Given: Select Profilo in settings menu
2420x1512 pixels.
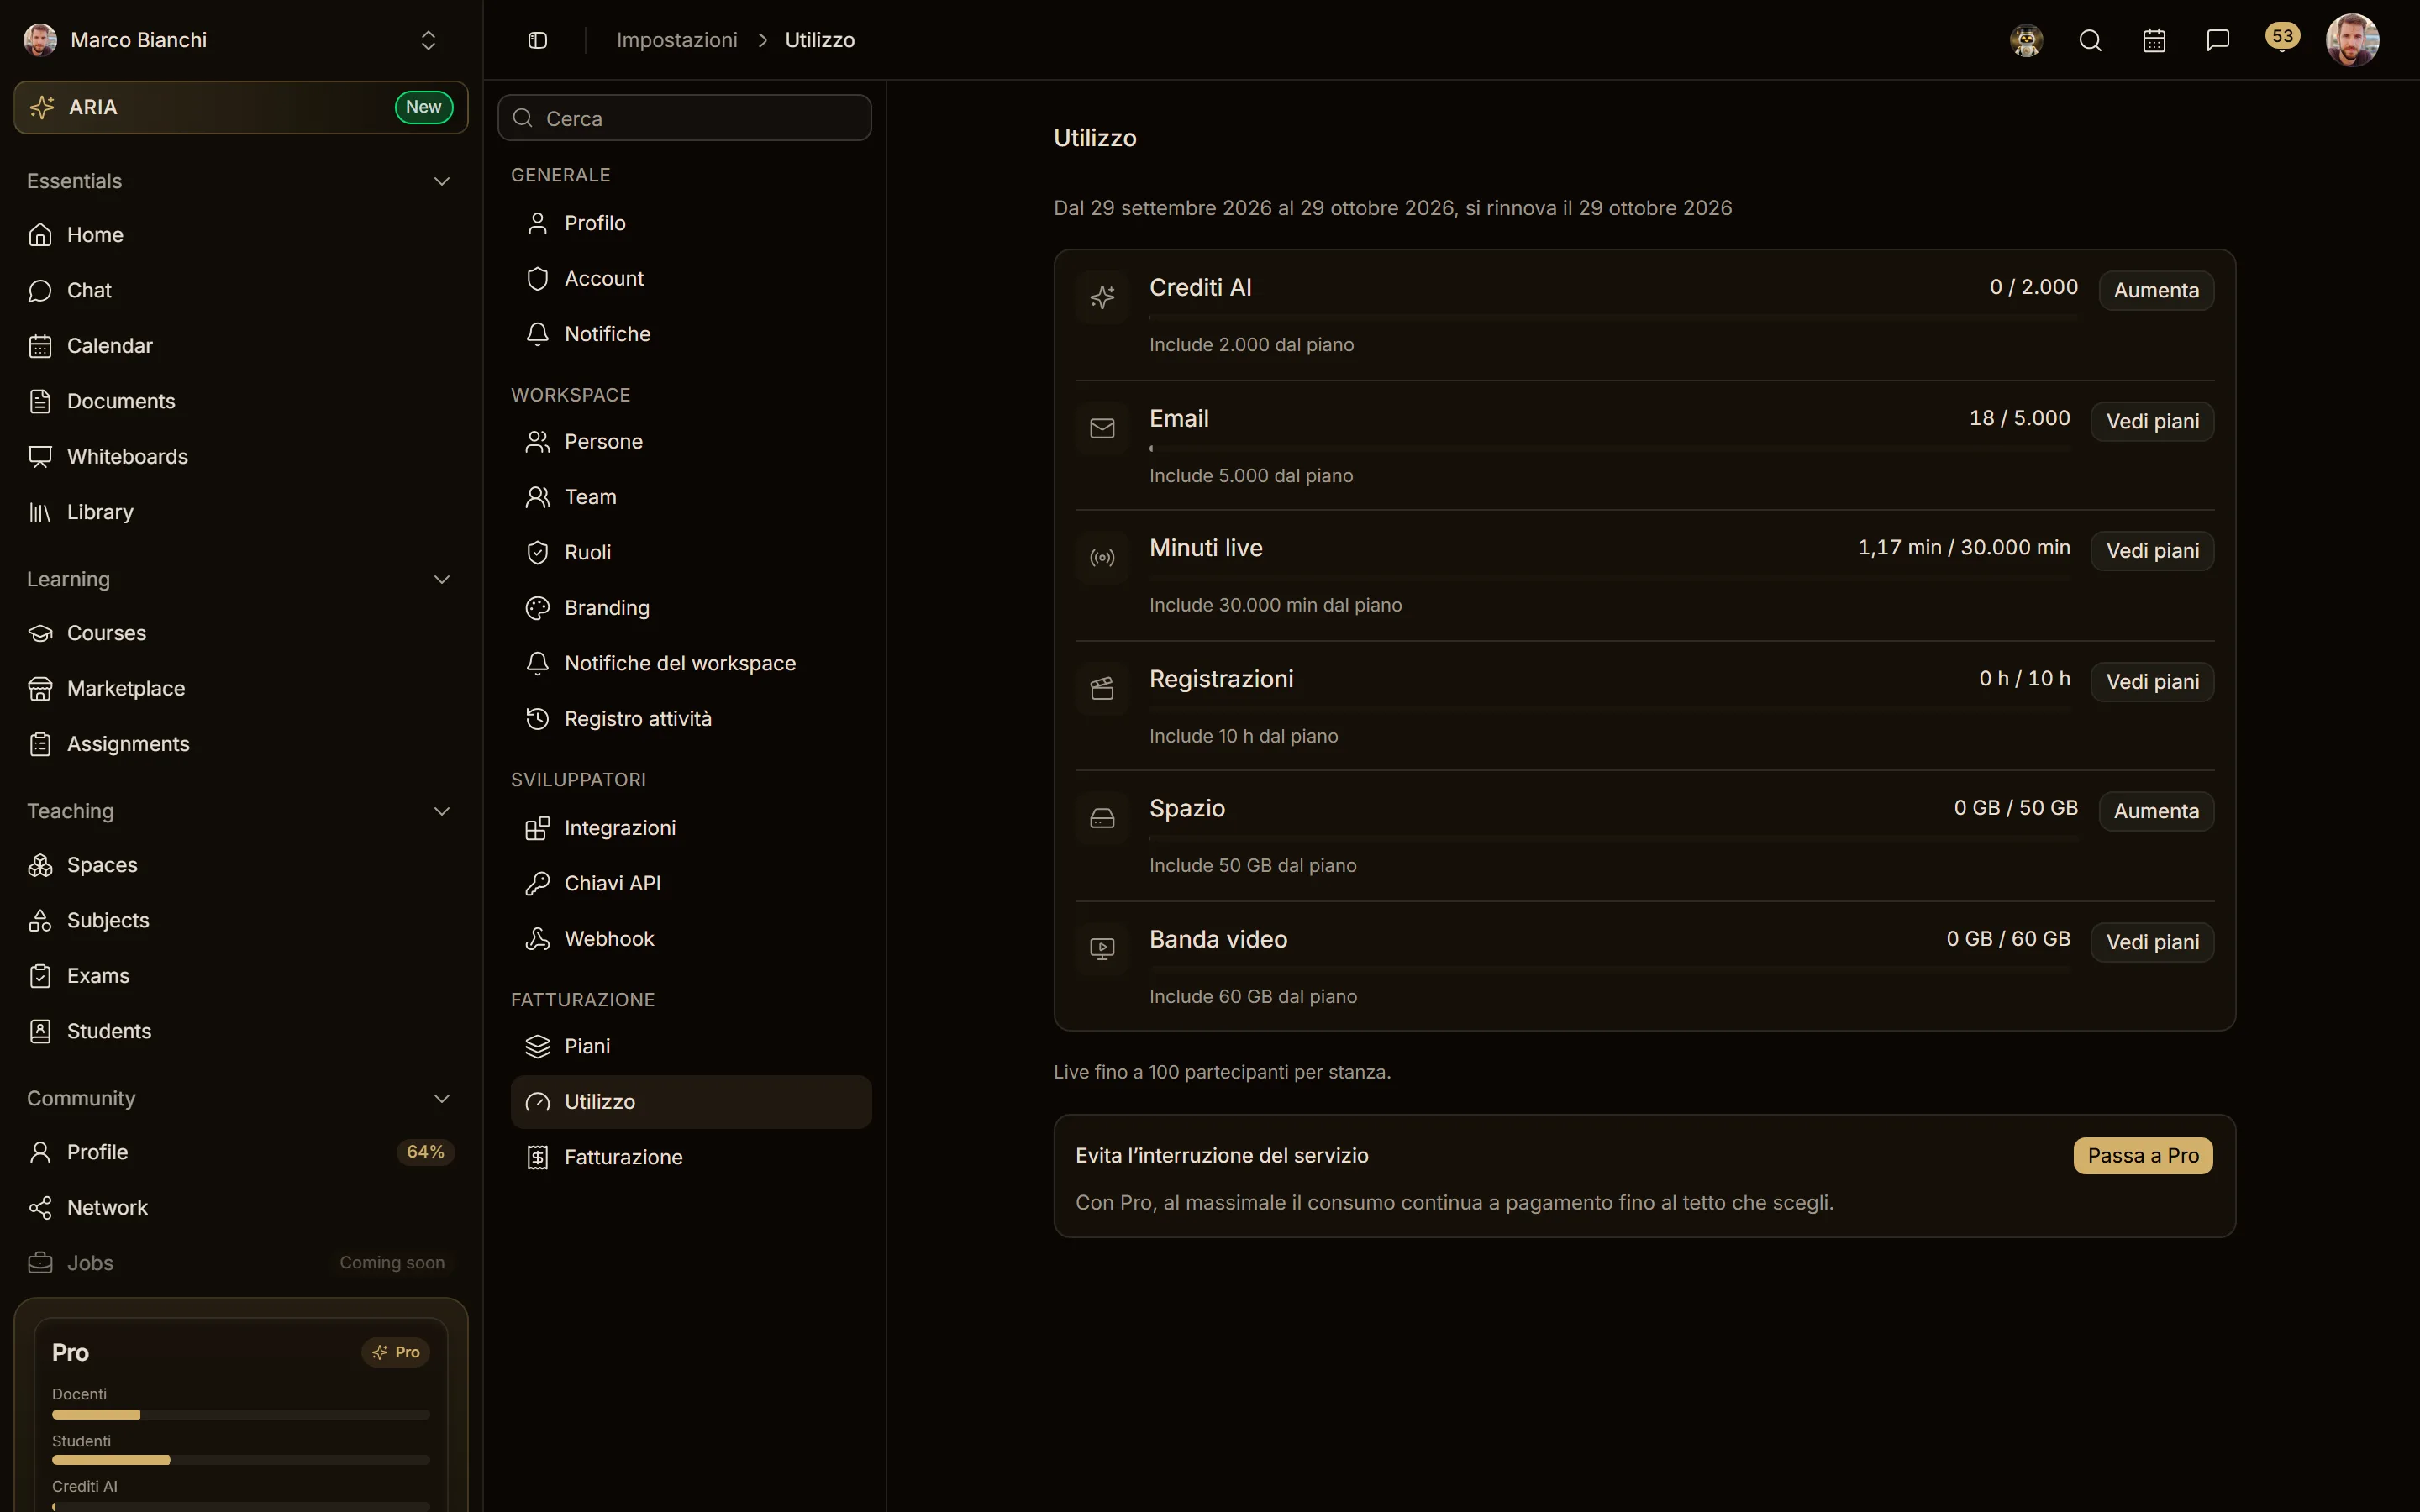Looking at the screenshot, I should click(x=691, y=223).
